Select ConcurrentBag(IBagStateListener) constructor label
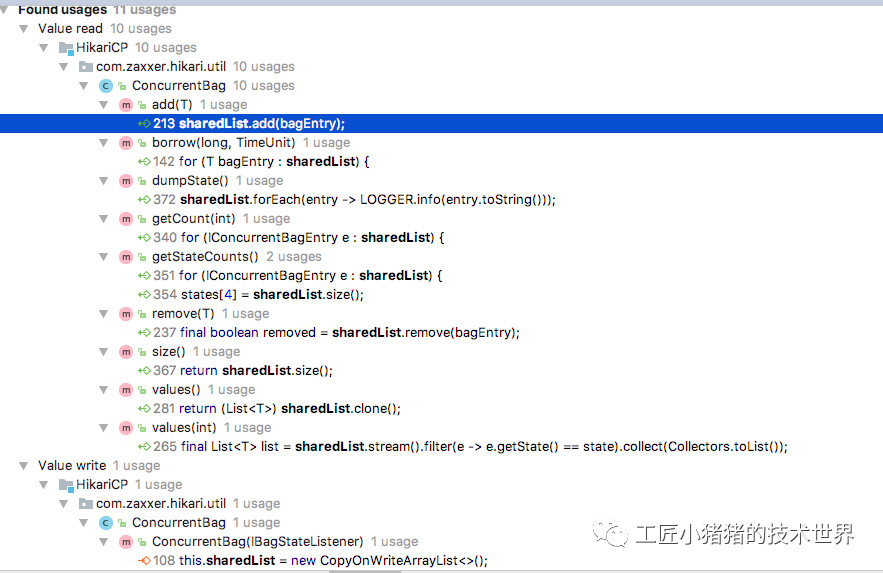Screen dimensions: 883x573 (257, 541)
